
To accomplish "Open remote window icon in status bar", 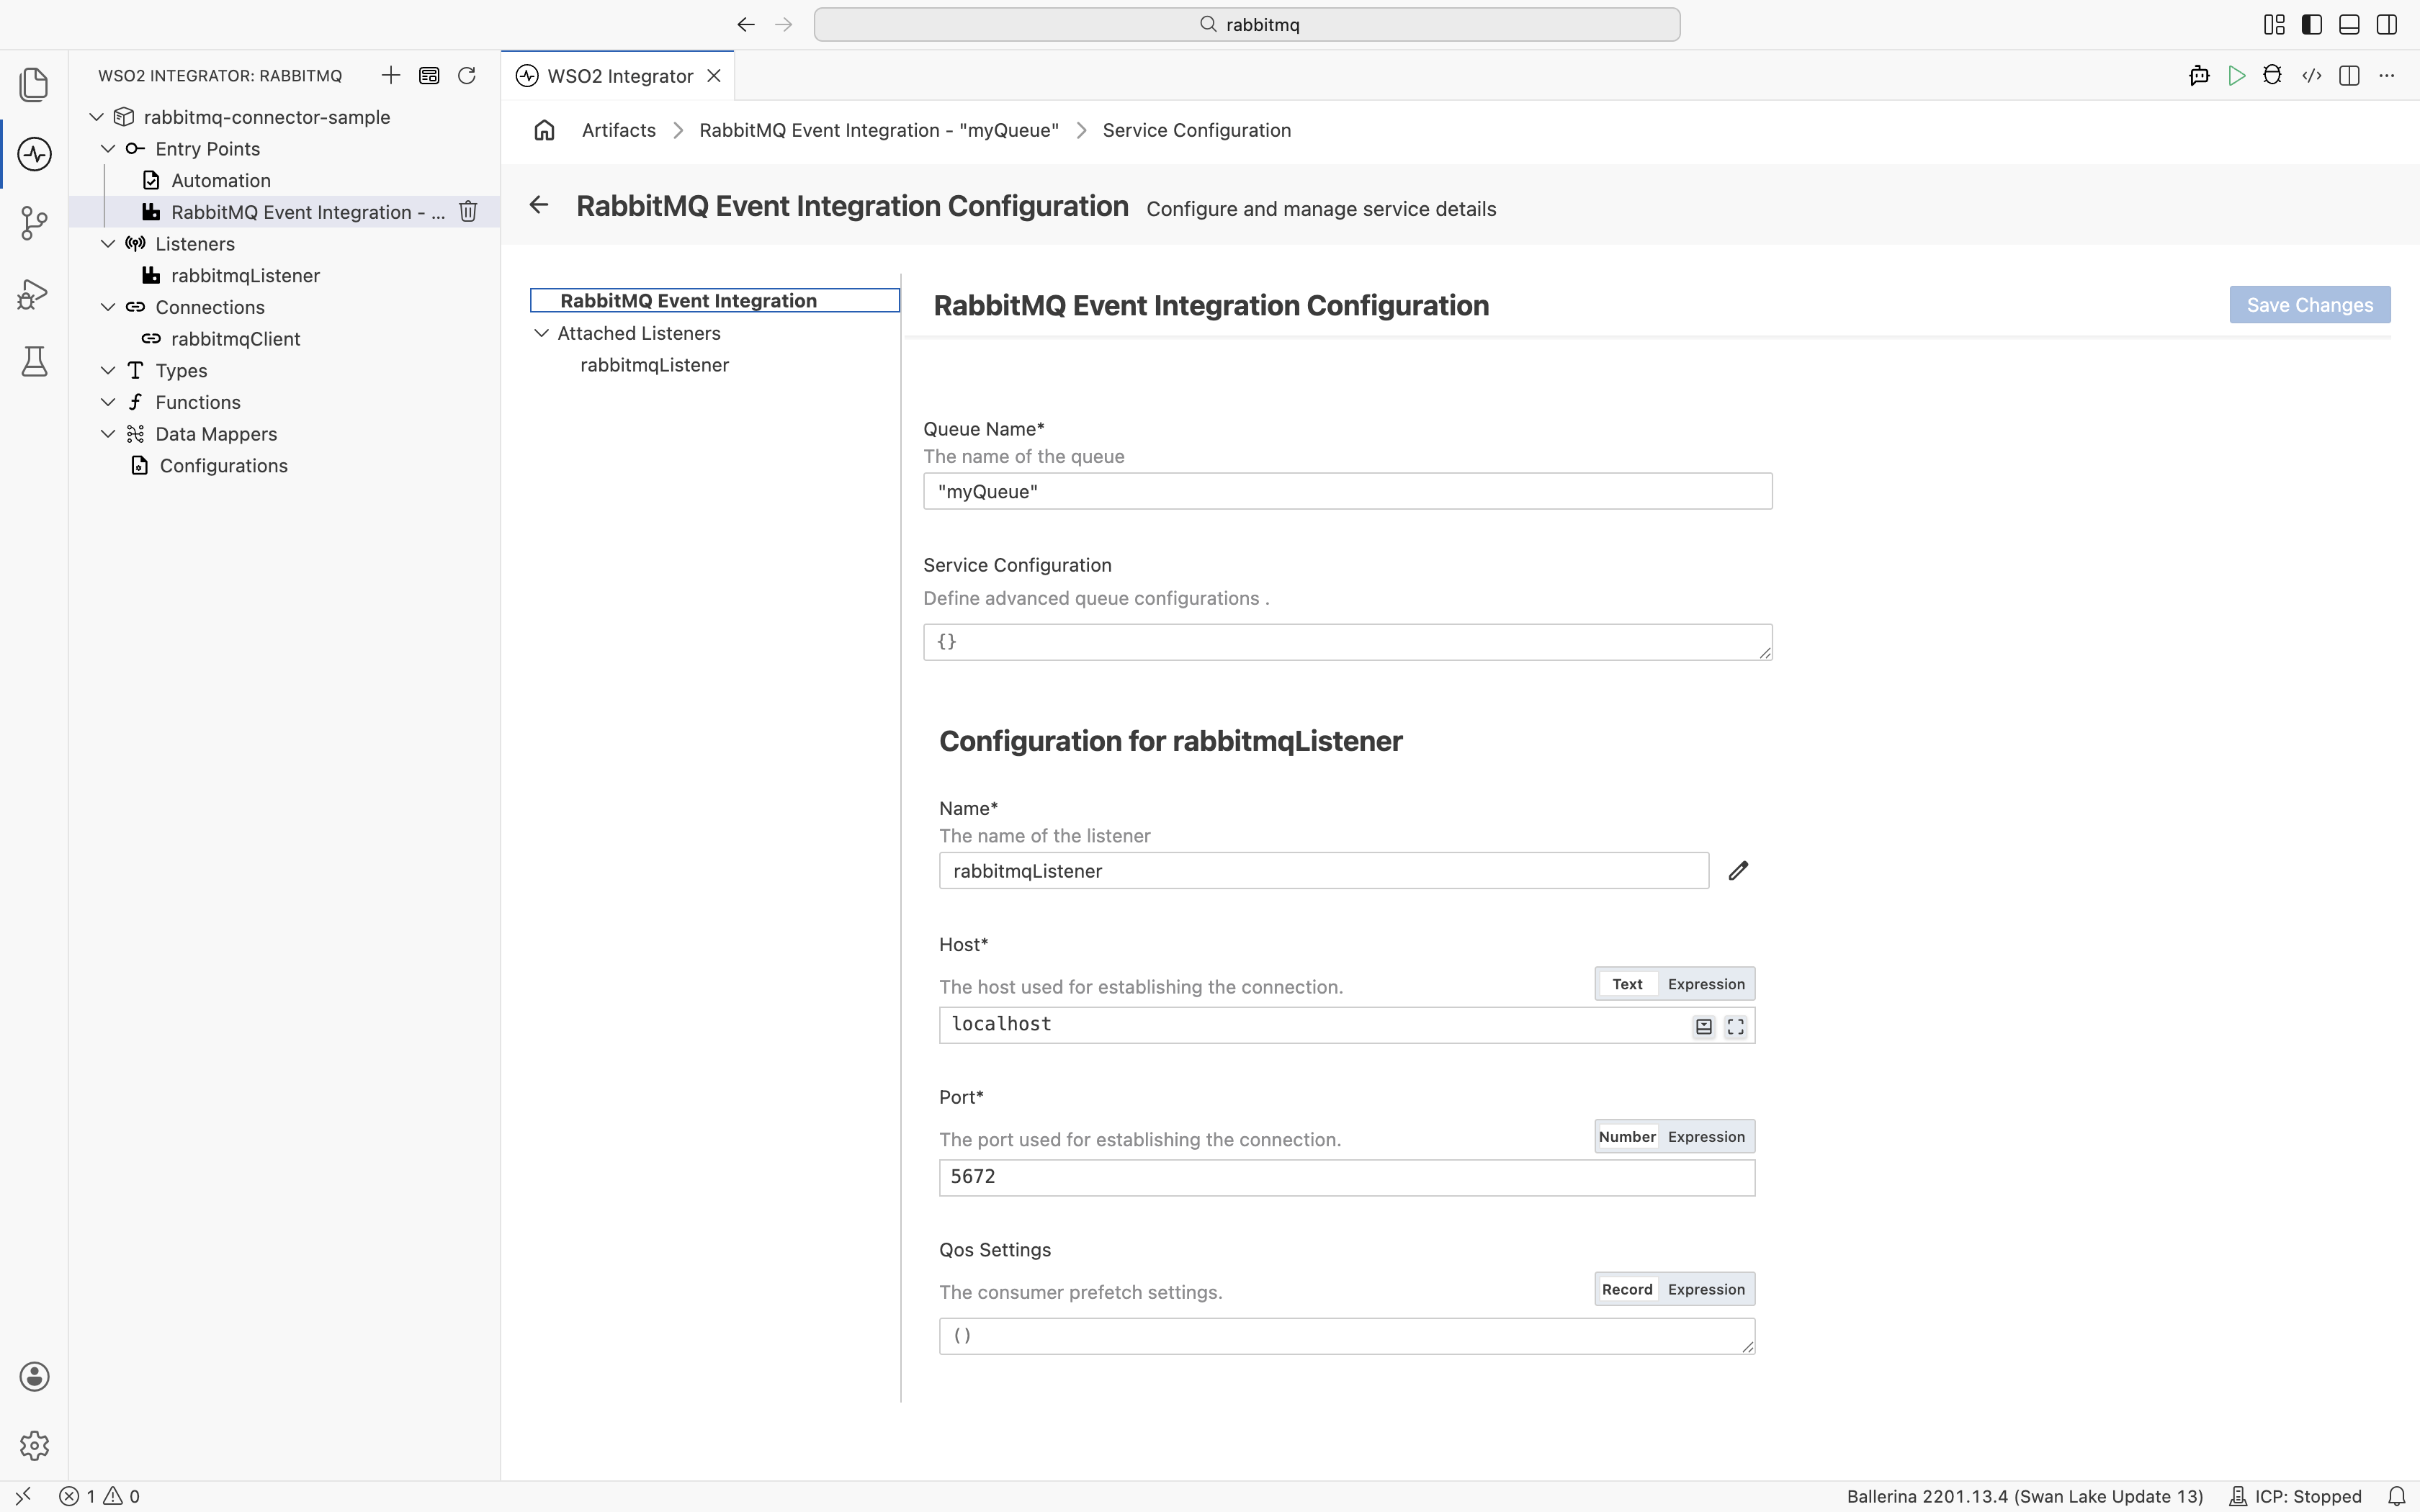I will tap(23, 1496).
